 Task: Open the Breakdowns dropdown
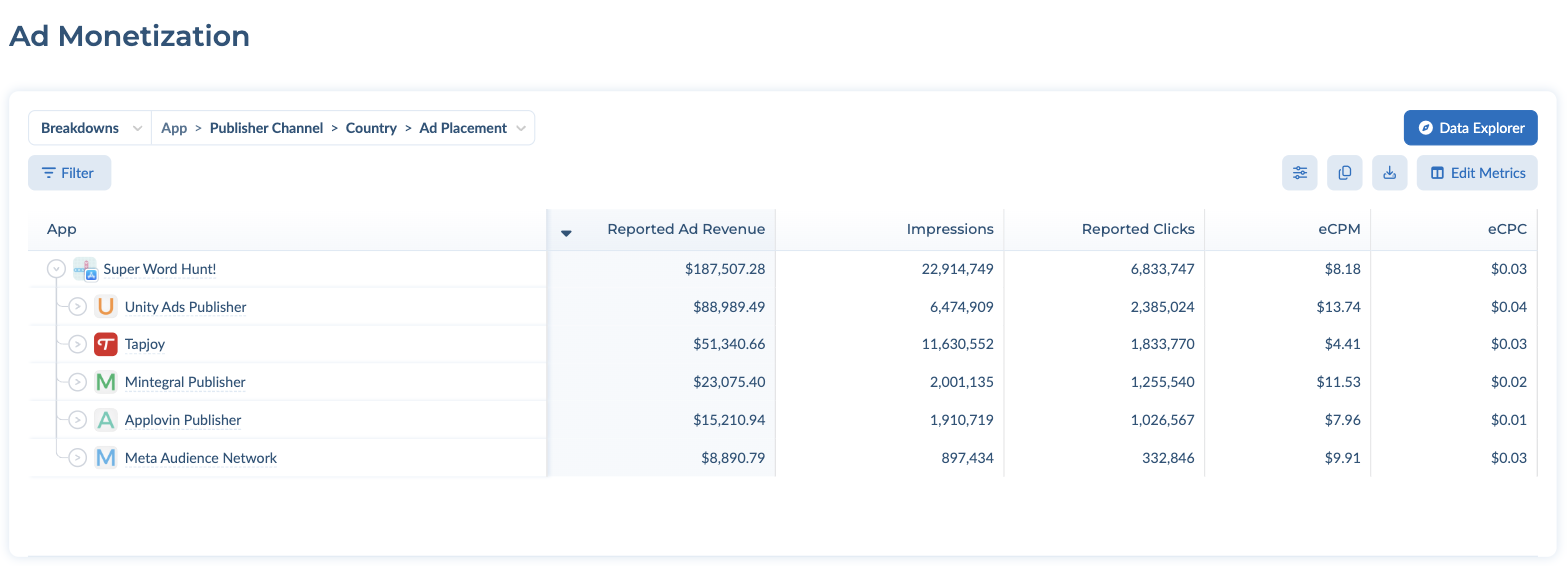pos(90,128)
